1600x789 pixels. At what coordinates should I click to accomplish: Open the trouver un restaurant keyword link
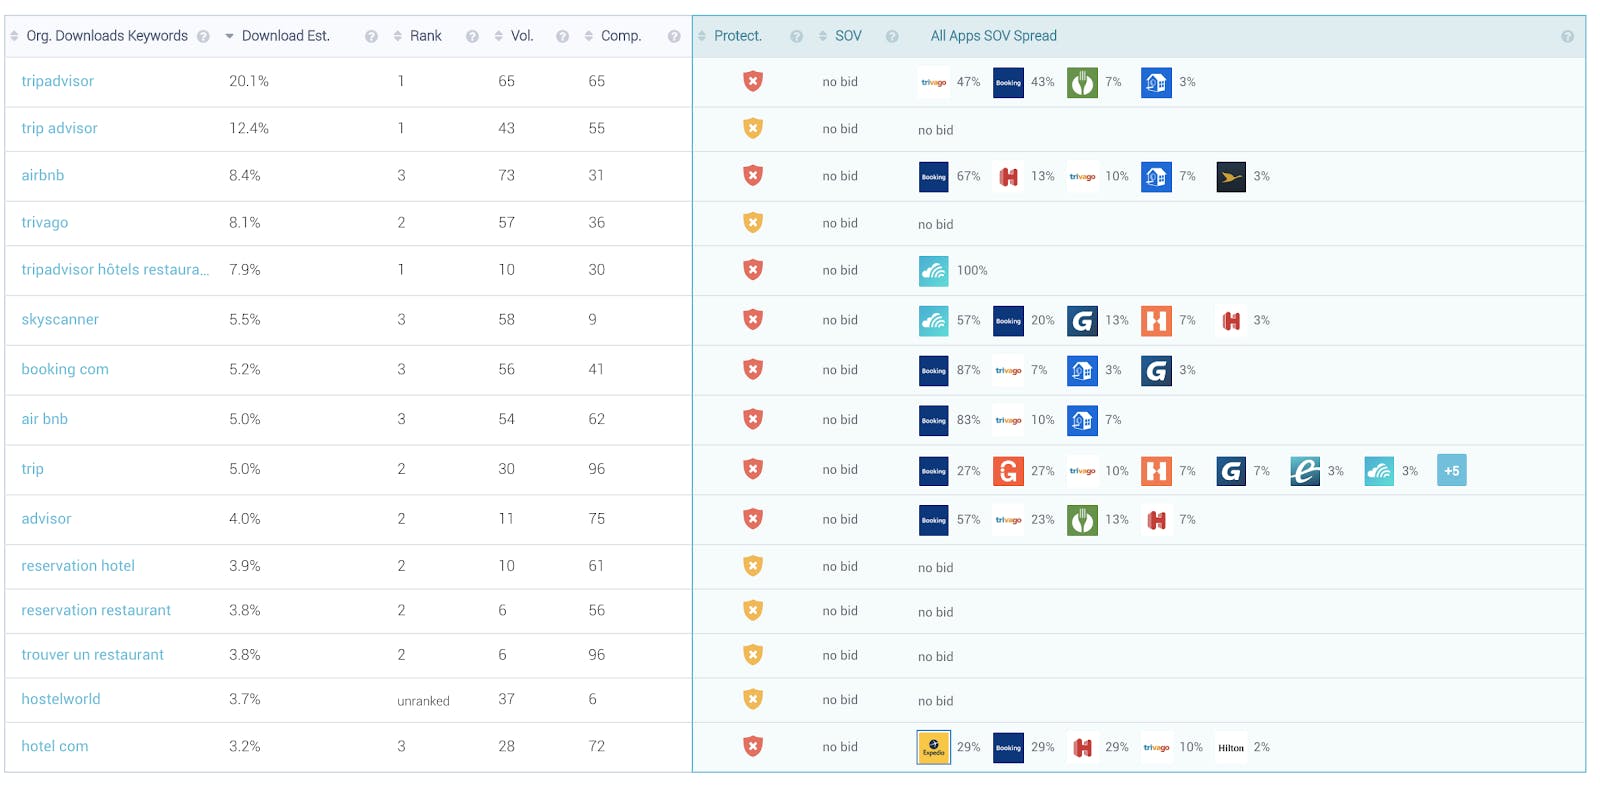93,655
